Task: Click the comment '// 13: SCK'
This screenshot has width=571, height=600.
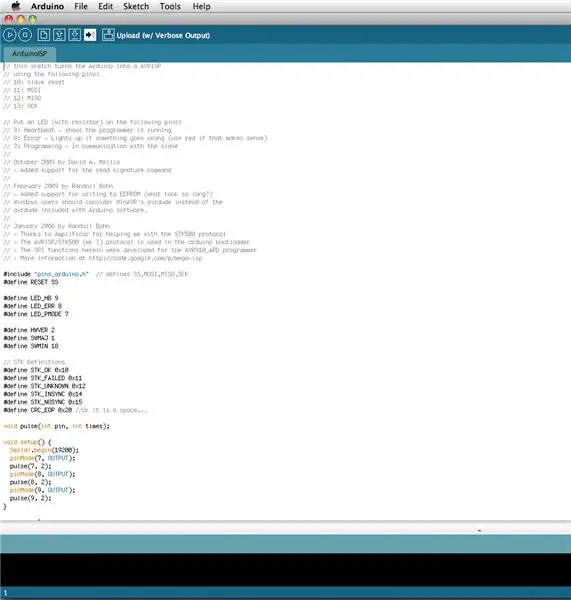Action: pos(21,106)
